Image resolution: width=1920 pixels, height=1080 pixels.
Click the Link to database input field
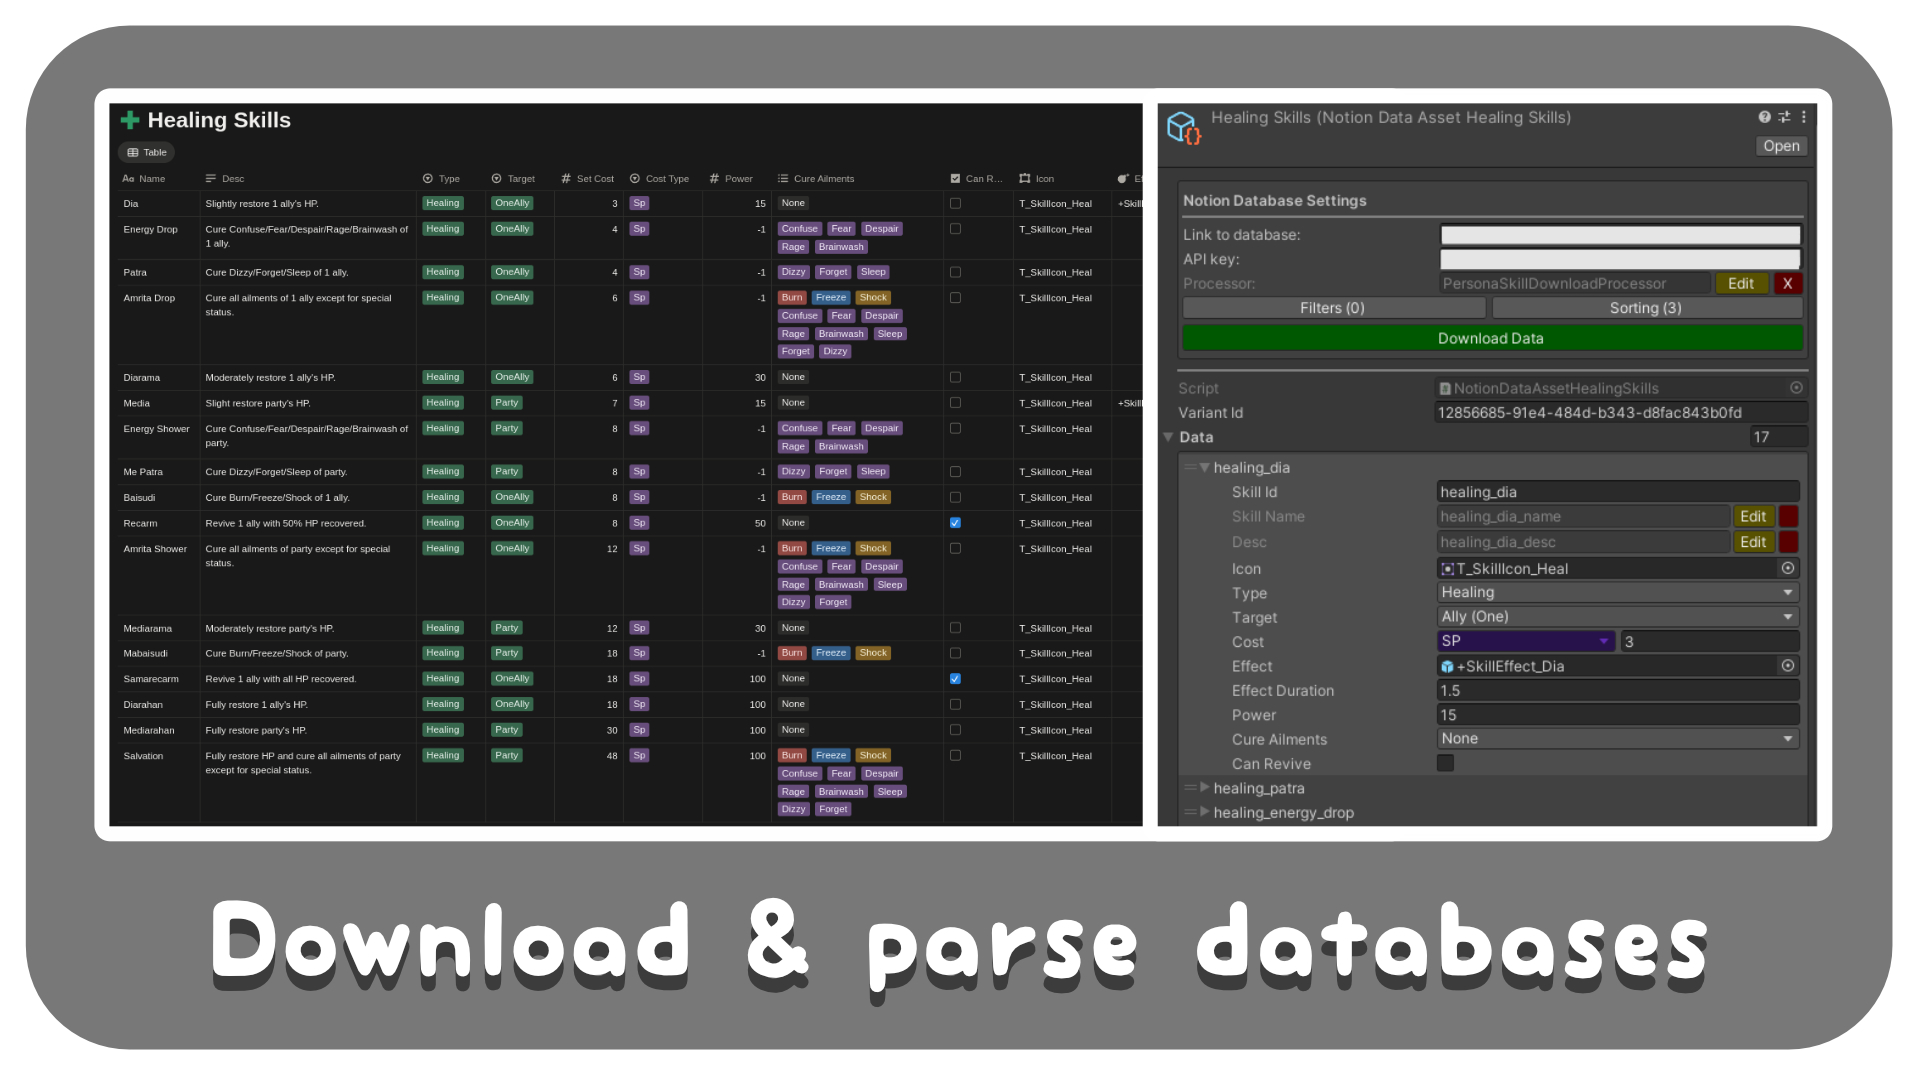pos(1620,235)
